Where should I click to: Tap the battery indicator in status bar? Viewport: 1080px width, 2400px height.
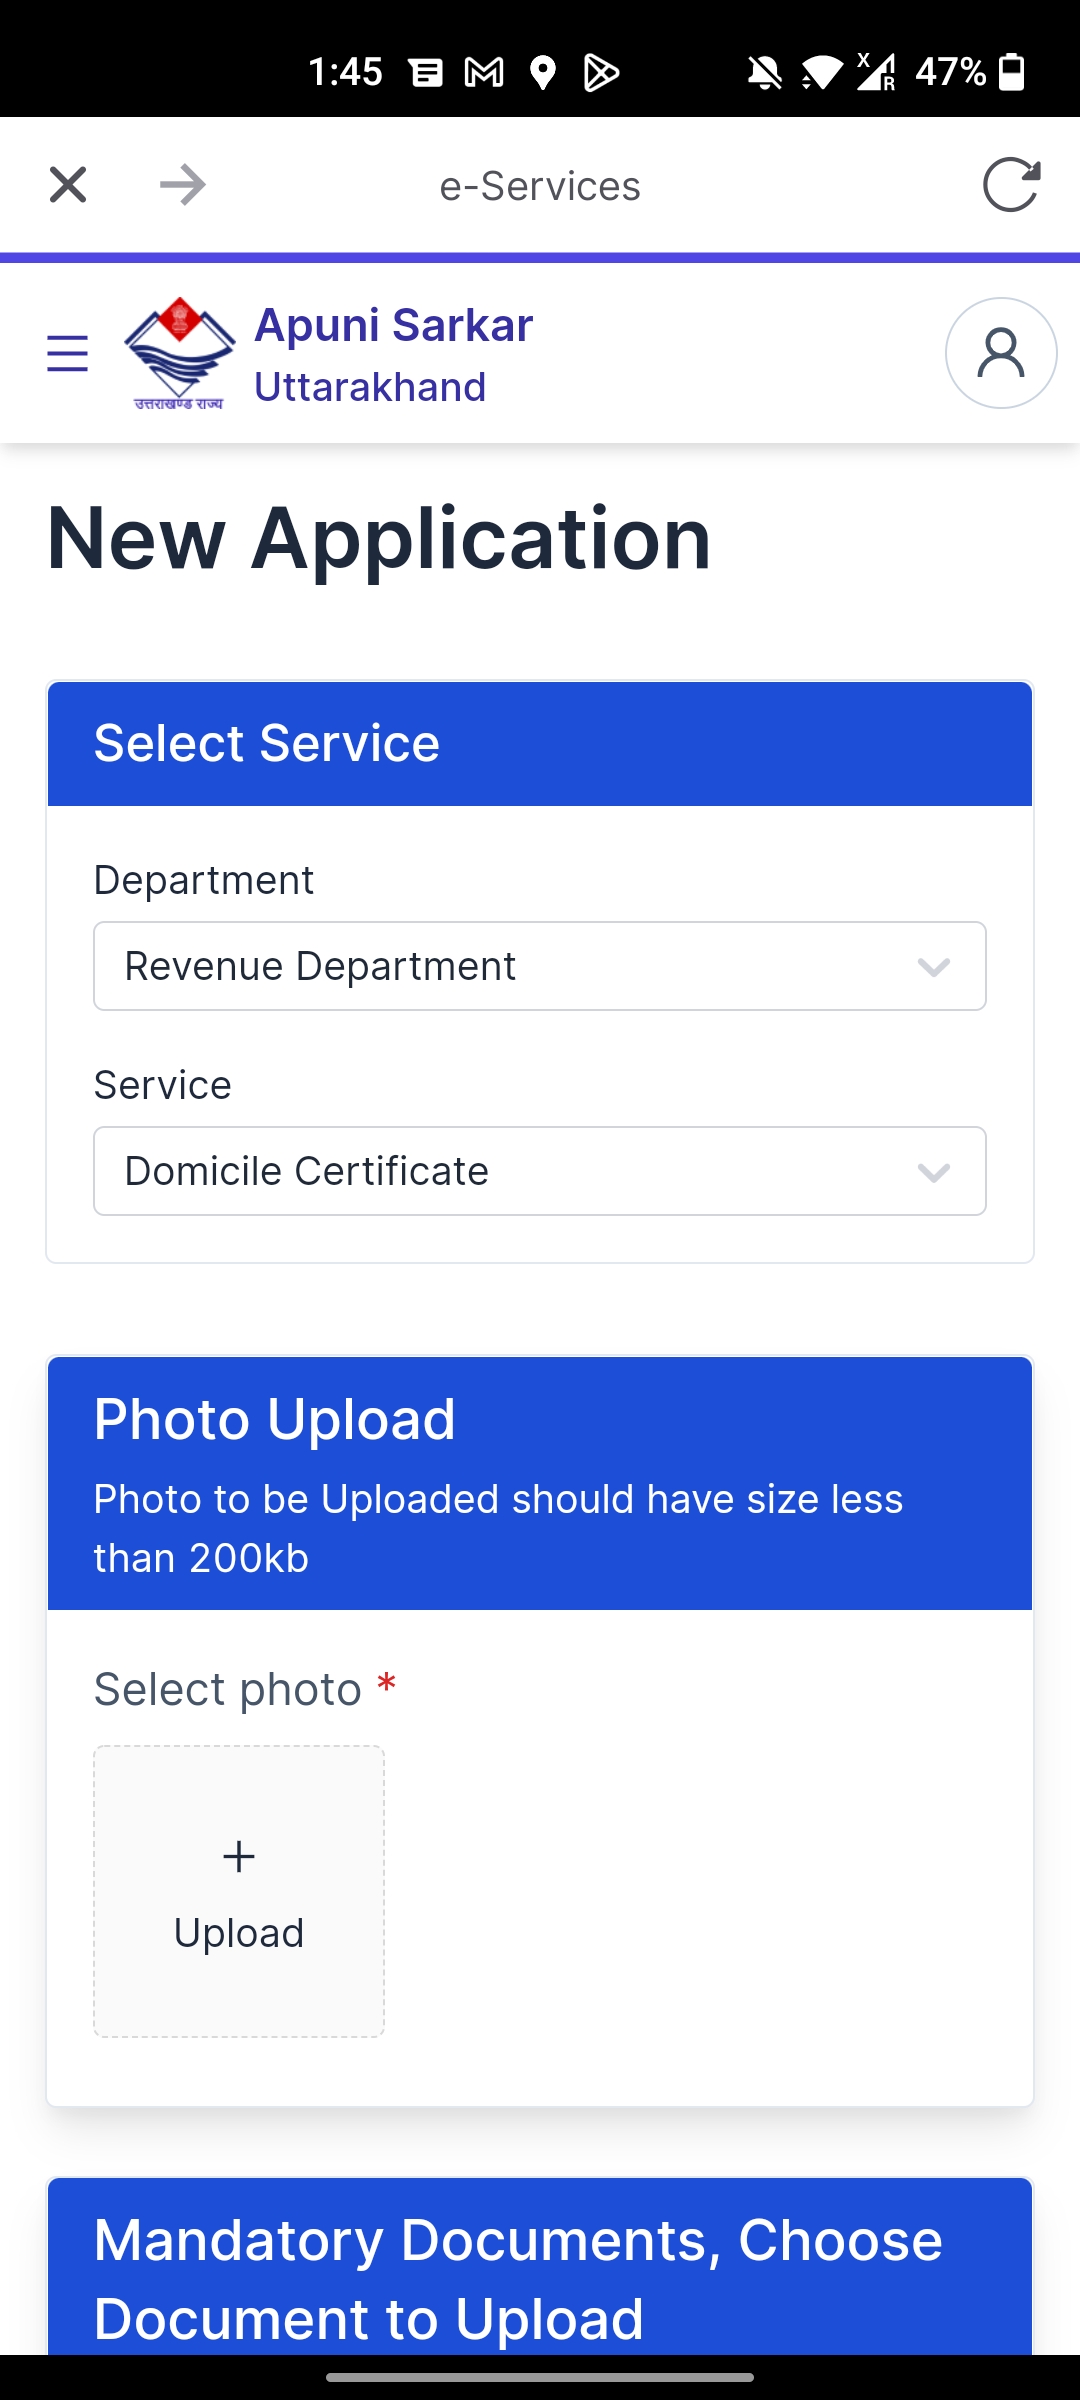click(x=1012, y=71)
